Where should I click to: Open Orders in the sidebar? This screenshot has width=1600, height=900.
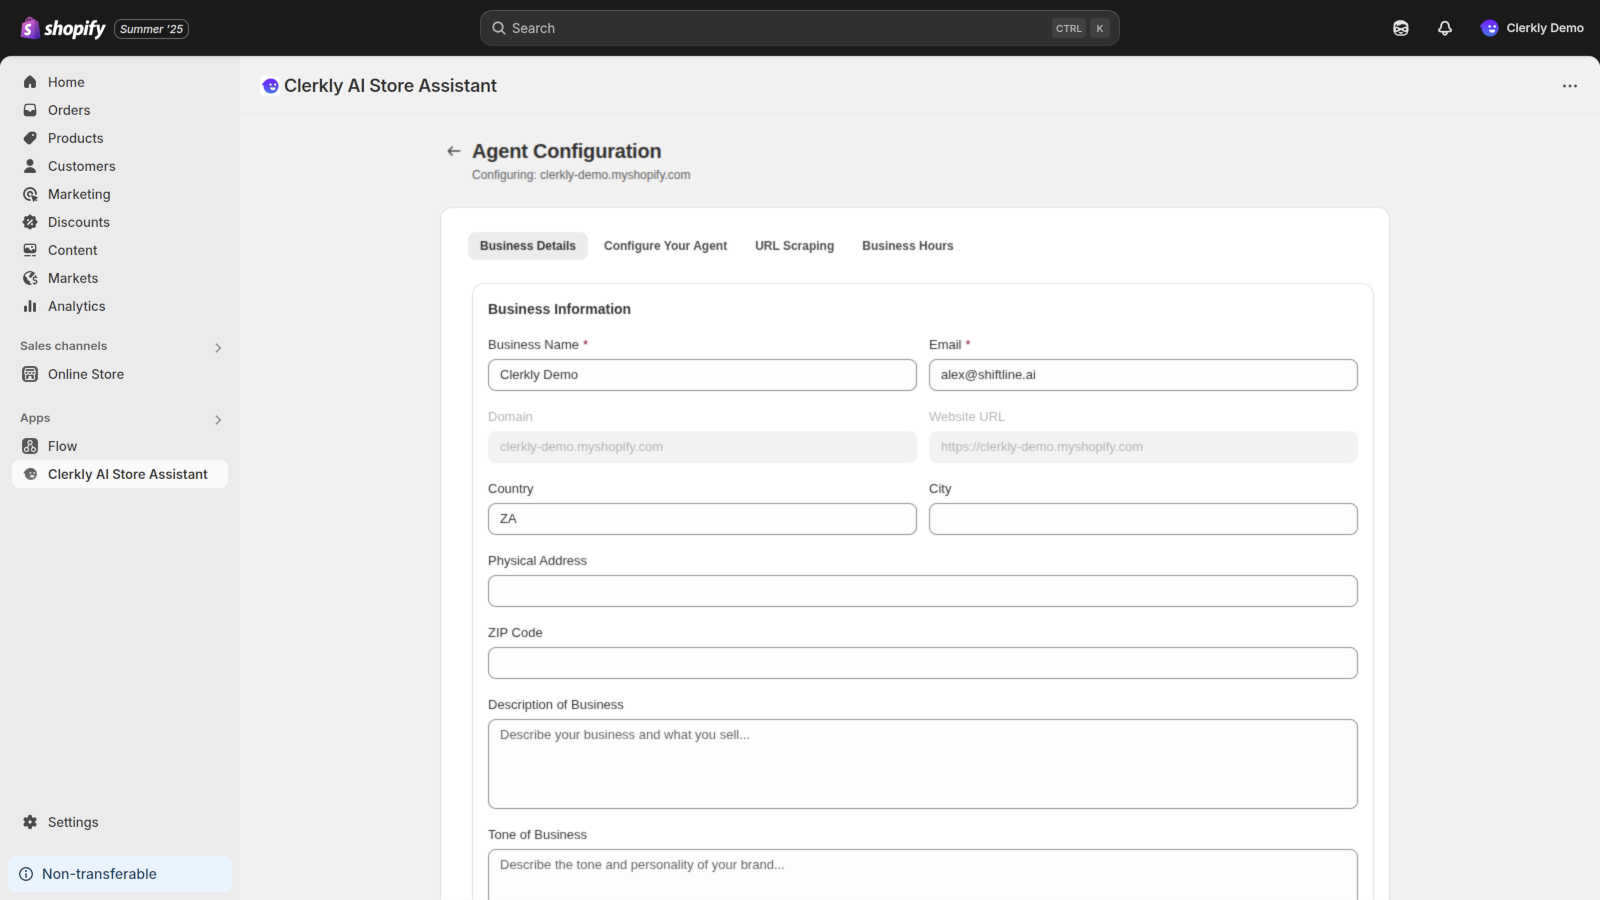tap(120, 110)
